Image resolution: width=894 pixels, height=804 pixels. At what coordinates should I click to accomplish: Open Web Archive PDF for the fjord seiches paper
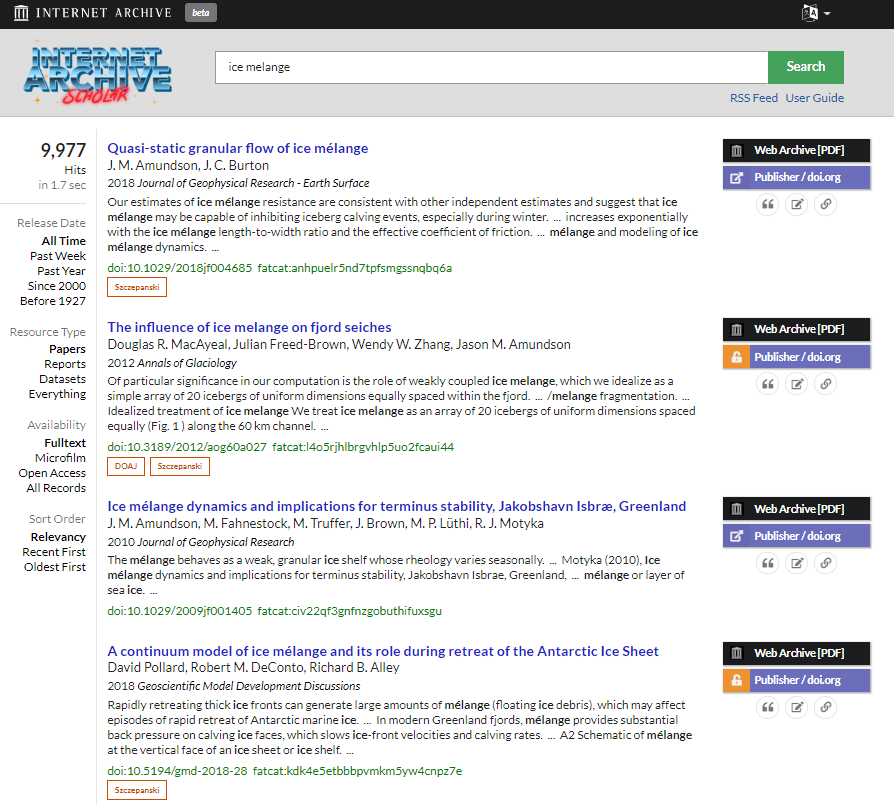click(796, 329)
